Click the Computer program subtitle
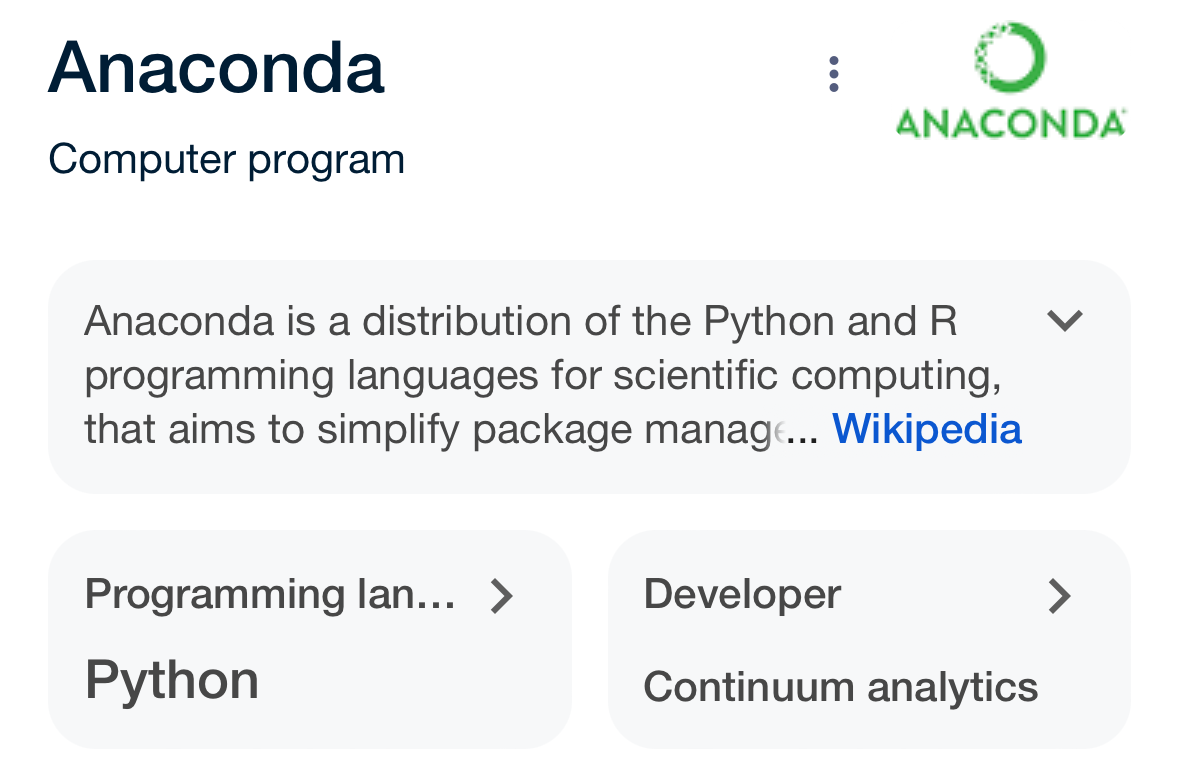1179x775 pixels. 226,158
